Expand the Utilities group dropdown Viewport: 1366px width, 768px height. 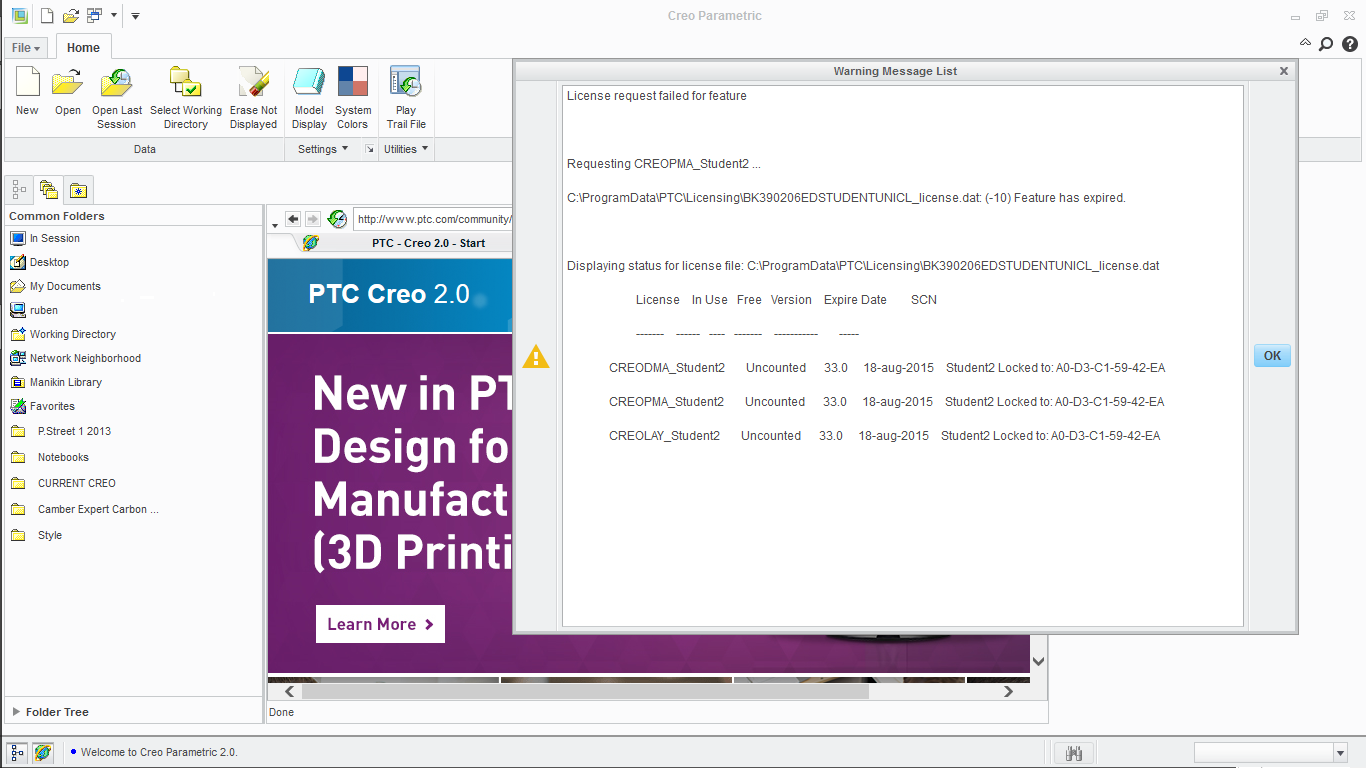pyautogui.click(x=406, y=149)
